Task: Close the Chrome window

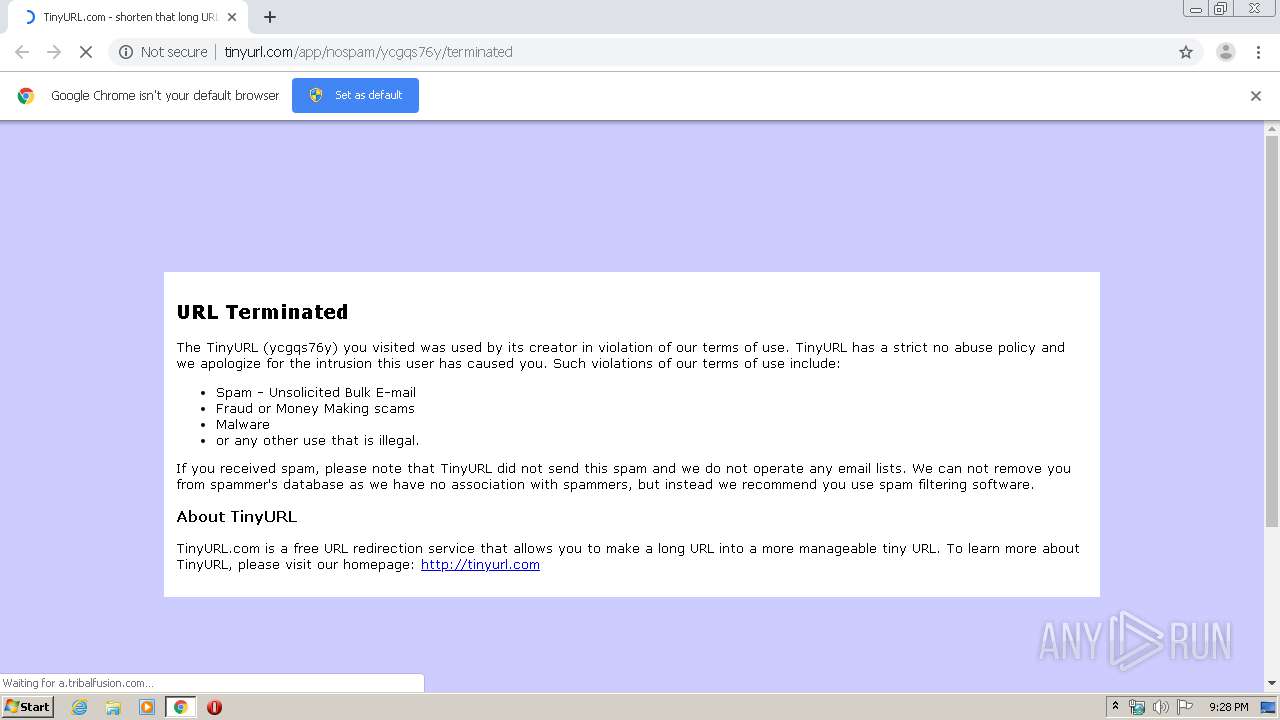Action: click(x=1254, y=9)
